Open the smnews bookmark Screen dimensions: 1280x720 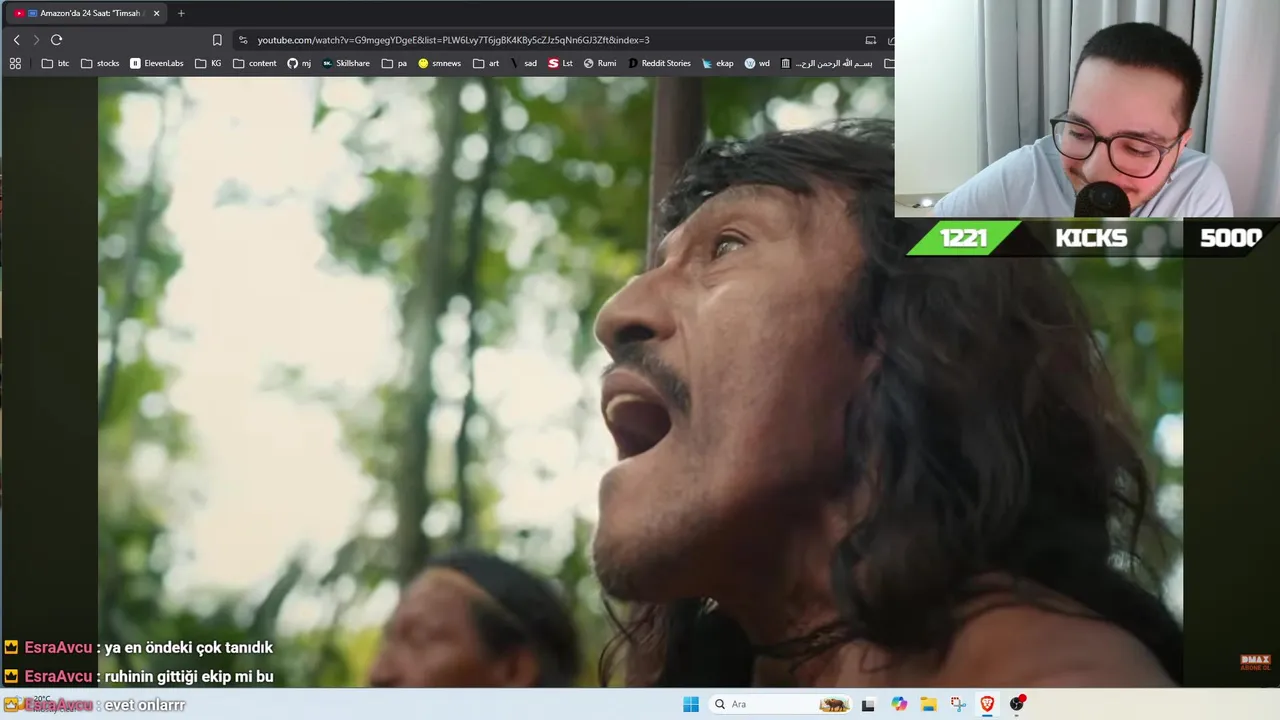click(x=440, y=63)
